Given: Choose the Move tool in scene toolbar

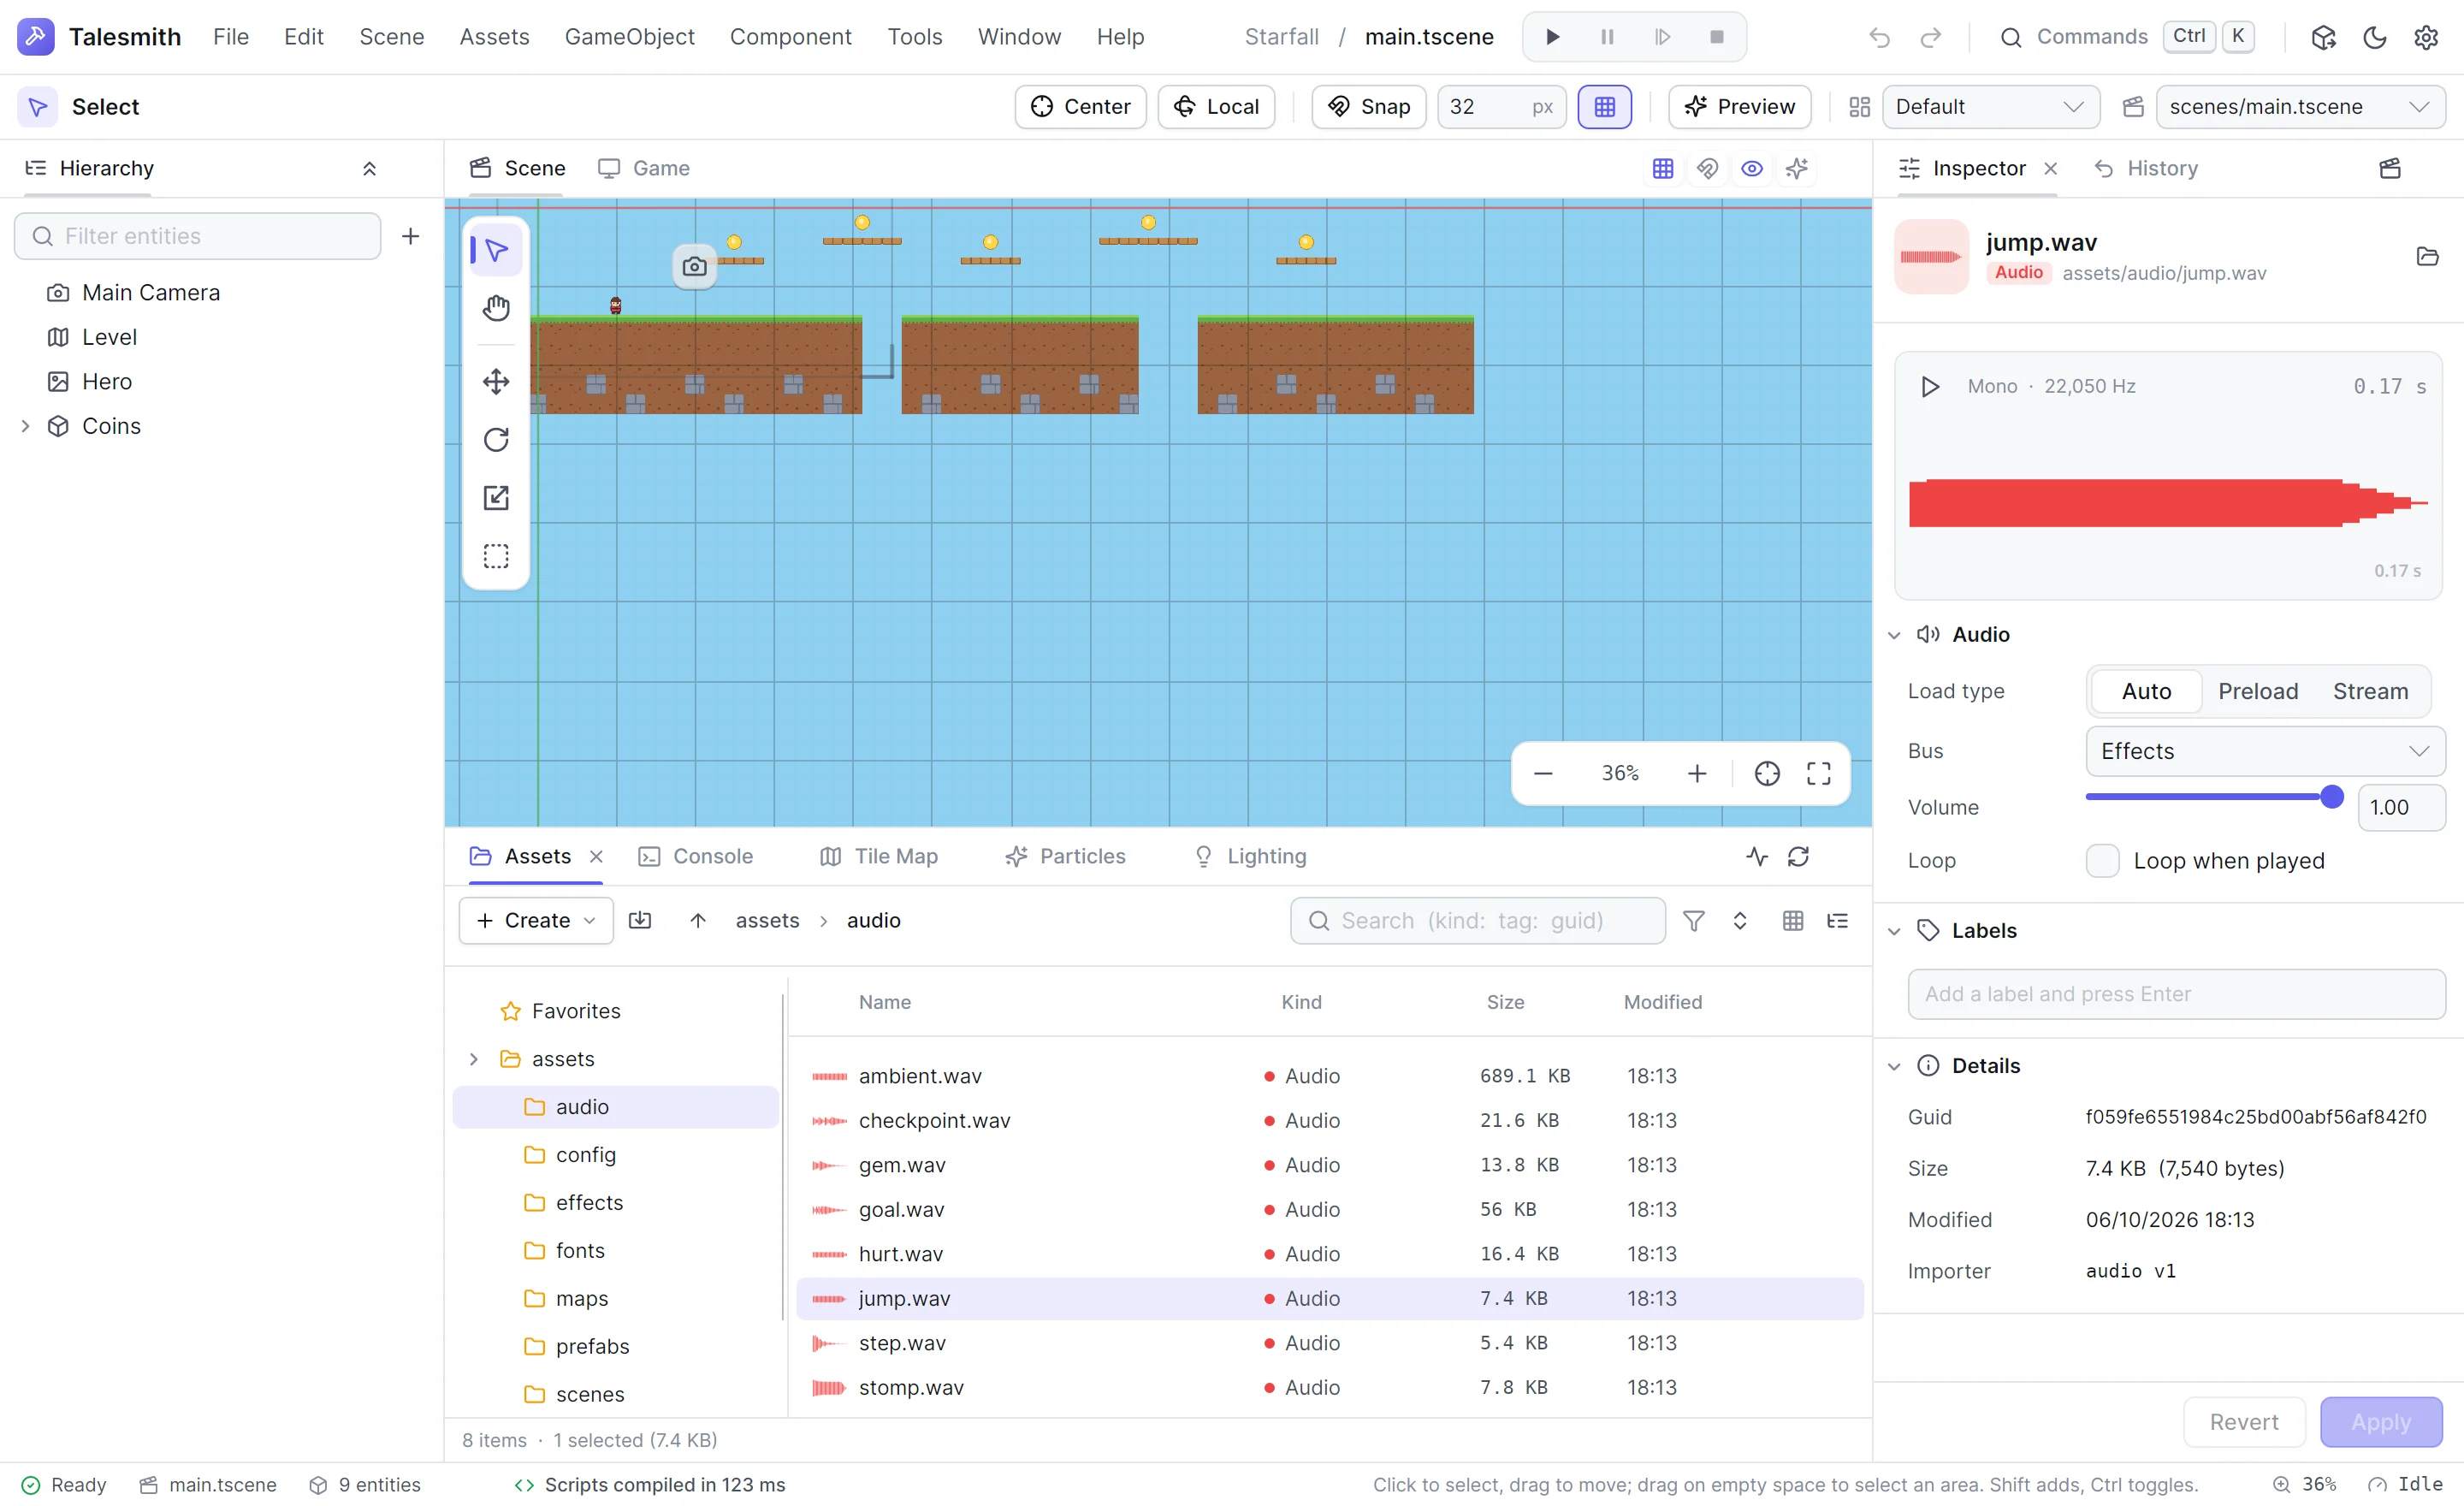Looking at the screenshot, I should point(496,381).
